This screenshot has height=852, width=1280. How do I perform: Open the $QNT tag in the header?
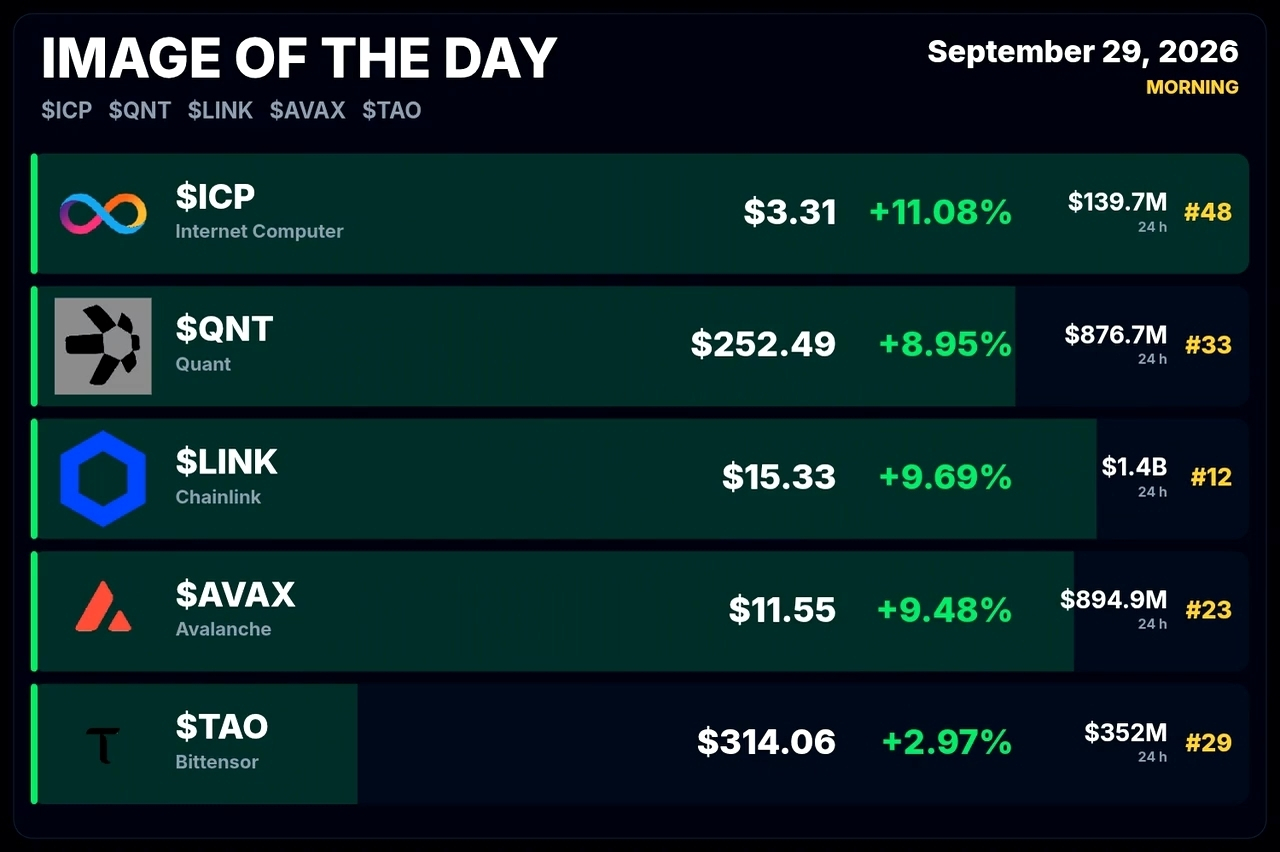[x=140, y=110]
